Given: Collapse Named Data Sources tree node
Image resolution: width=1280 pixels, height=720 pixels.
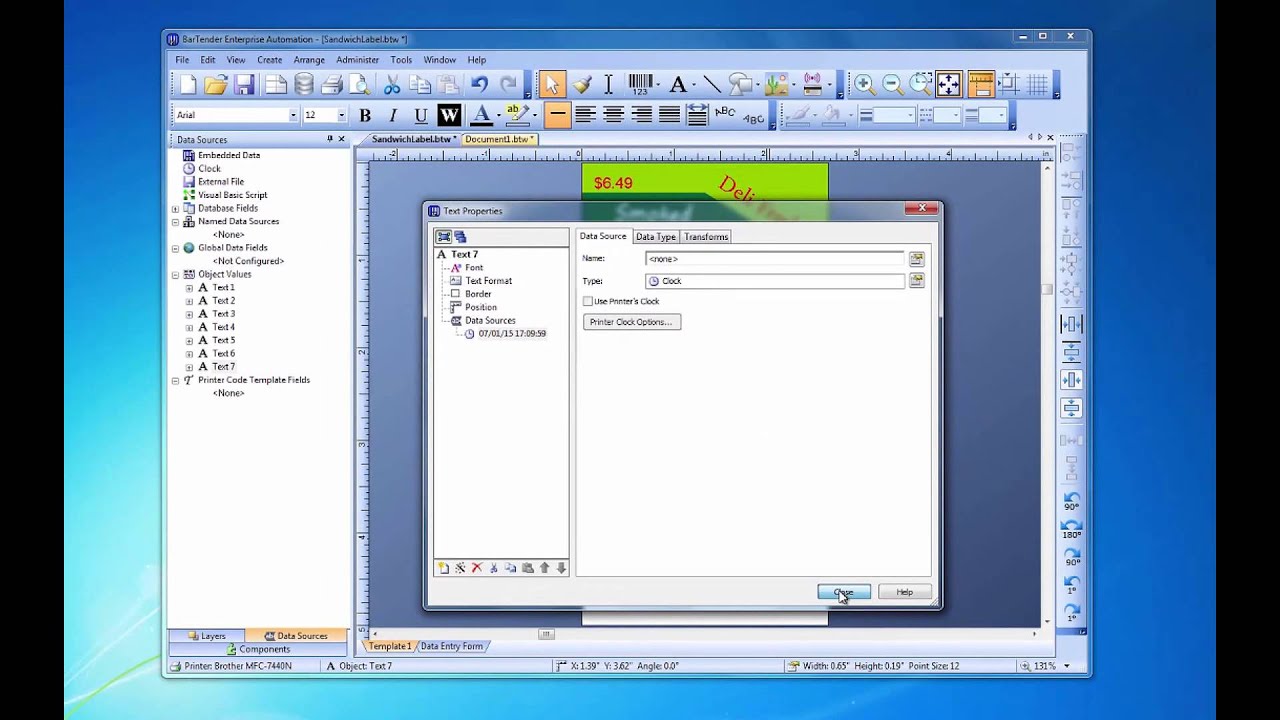Looking at the screenshot, I should click(x=176, y=221).
